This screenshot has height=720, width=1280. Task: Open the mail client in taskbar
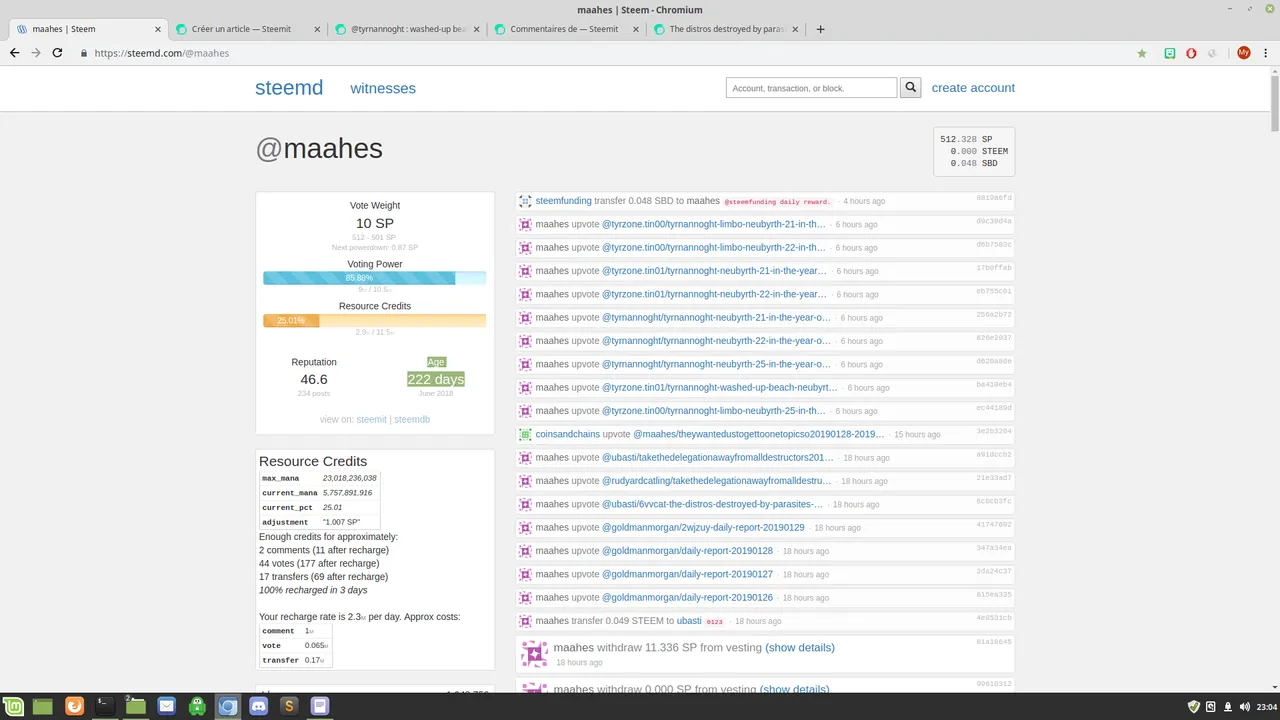click(x=166, y=706)
